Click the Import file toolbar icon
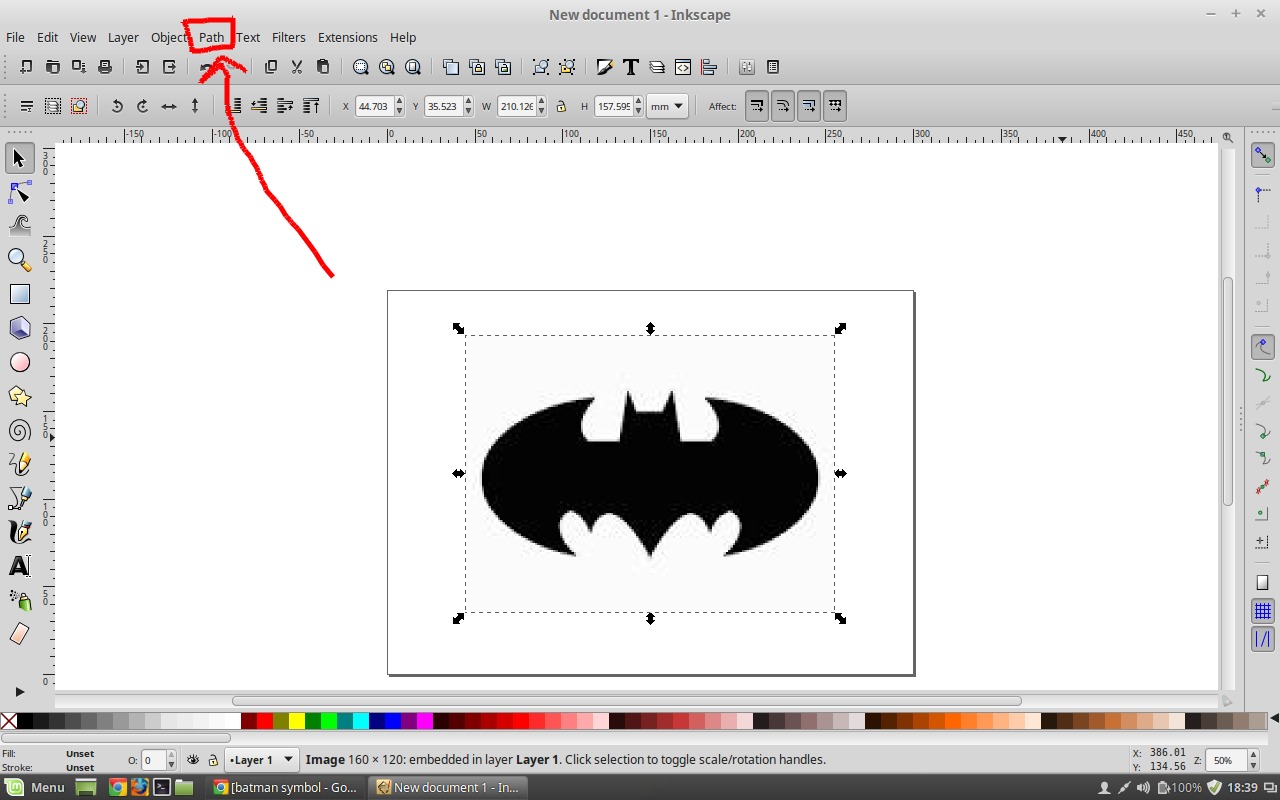1280x800 pixels. pos(143,67)
